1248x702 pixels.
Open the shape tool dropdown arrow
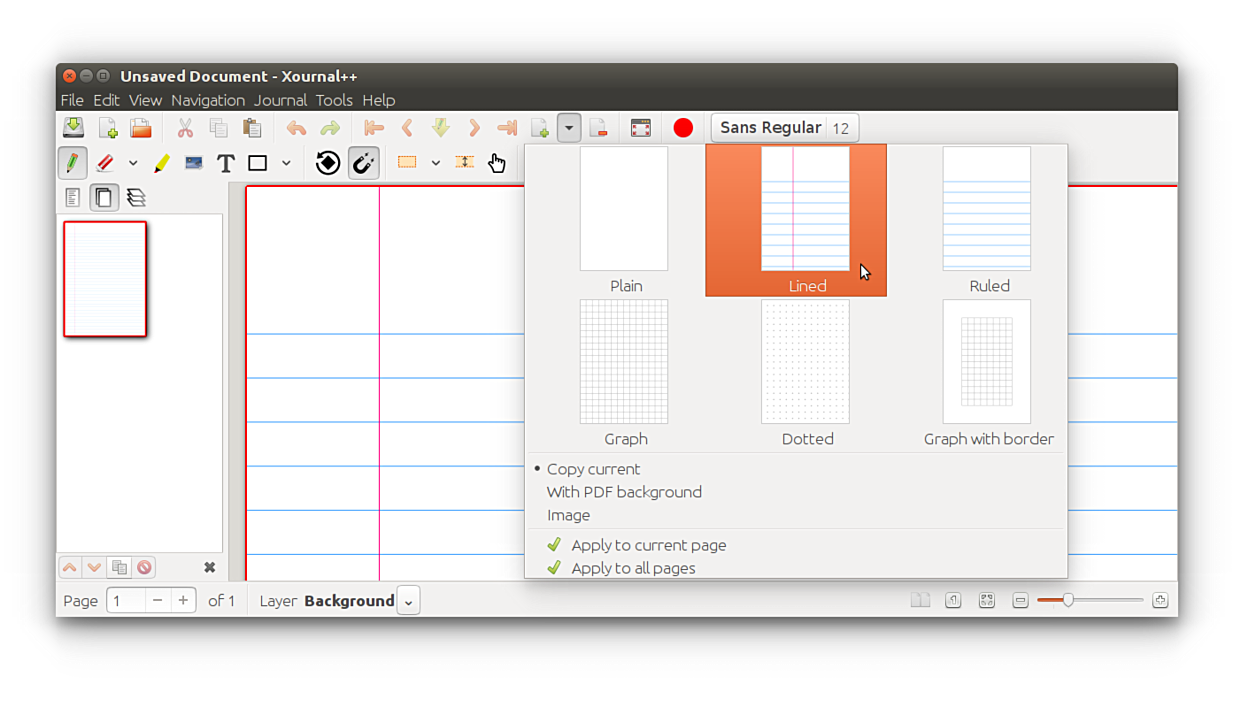[286, 163]
